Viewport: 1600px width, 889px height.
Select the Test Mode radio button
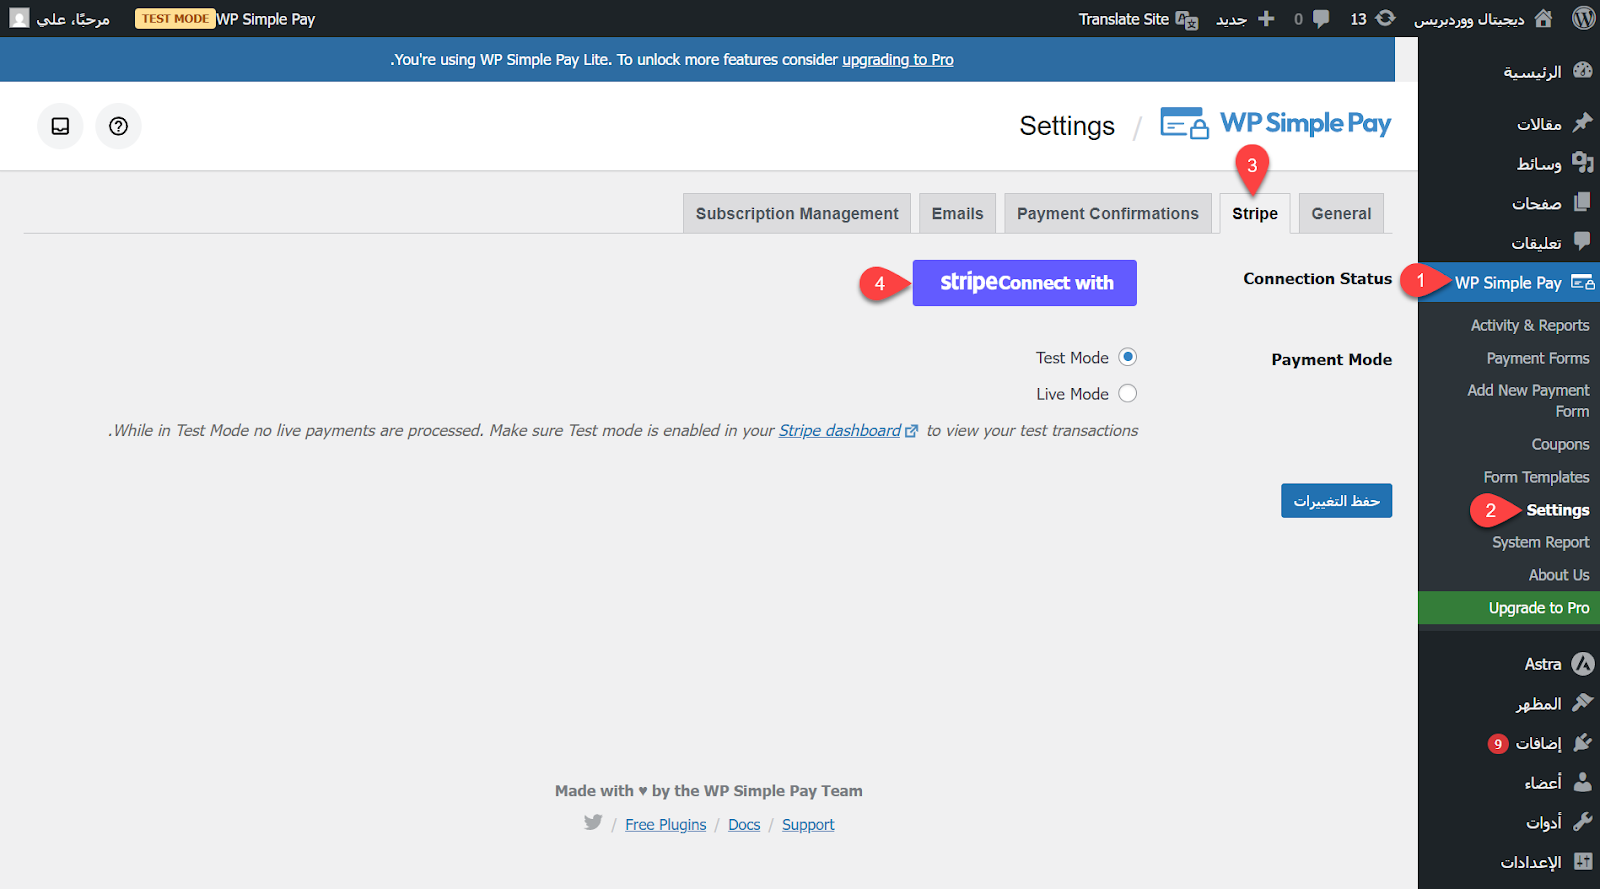(x=1127, y=357)
